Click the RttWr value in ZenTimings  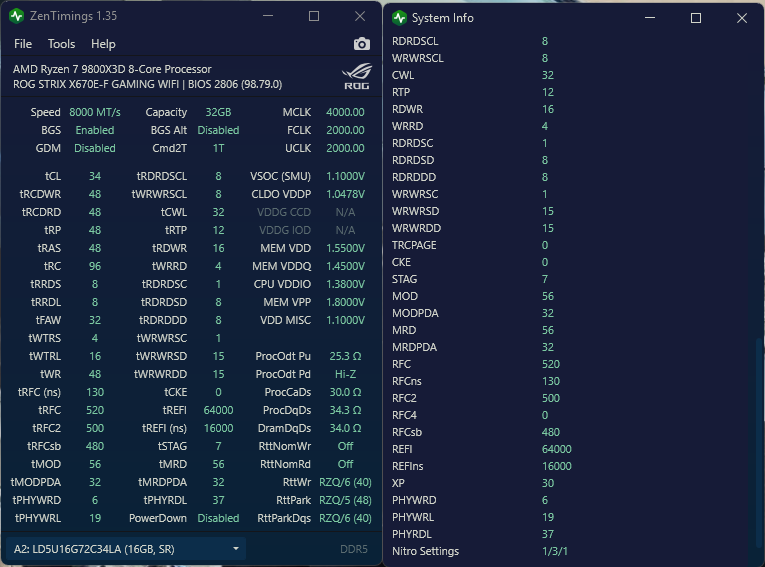pyautogui.click(x=345, y=482)
